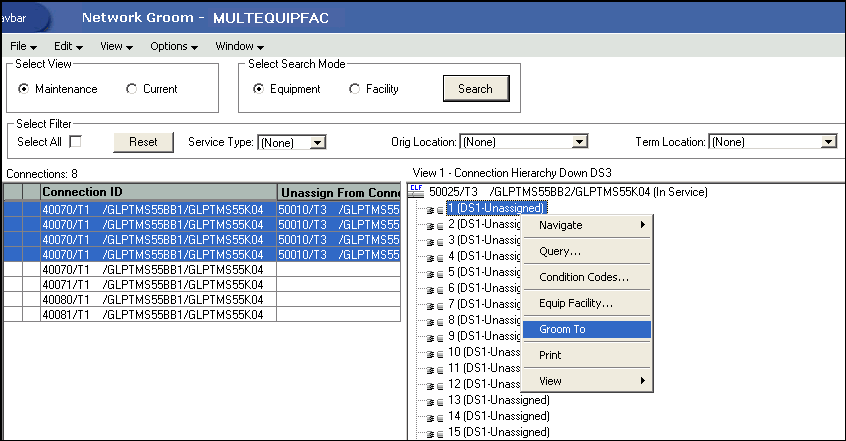Click the DS1 icon for channel 1

[435, 210]
